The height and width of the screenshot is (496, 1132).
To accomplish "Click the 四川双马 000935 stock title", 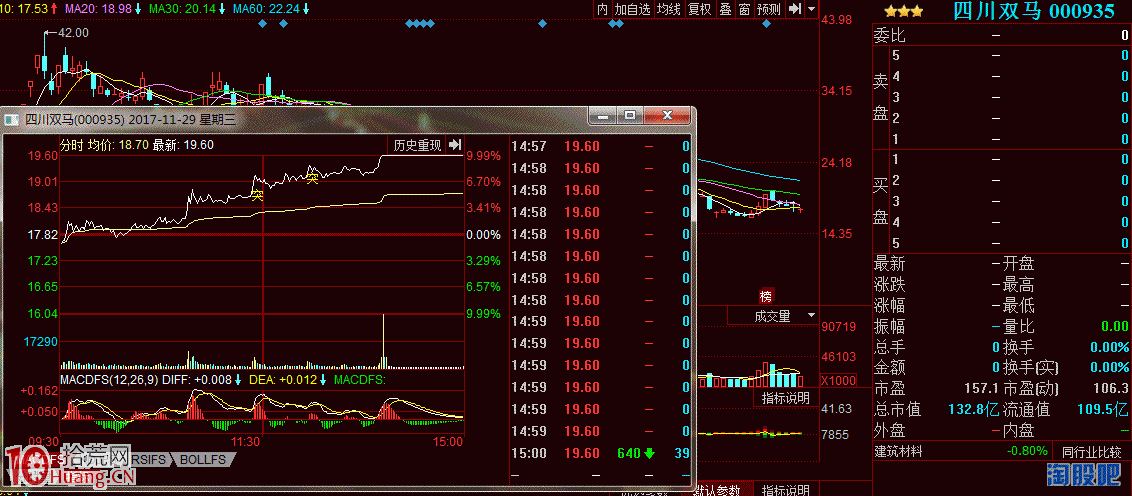I will (x=1034, y=11).
